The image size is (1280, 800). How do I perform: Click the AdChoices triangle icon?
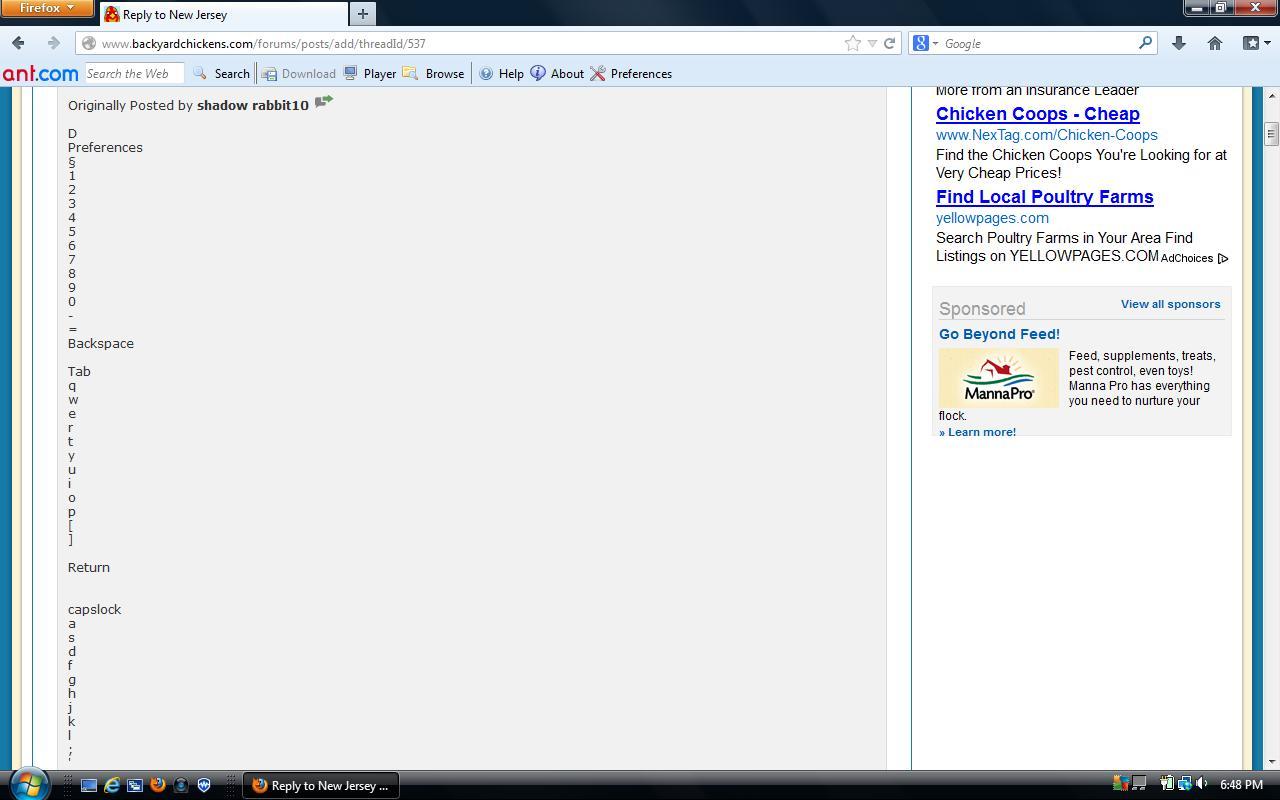1222,258
